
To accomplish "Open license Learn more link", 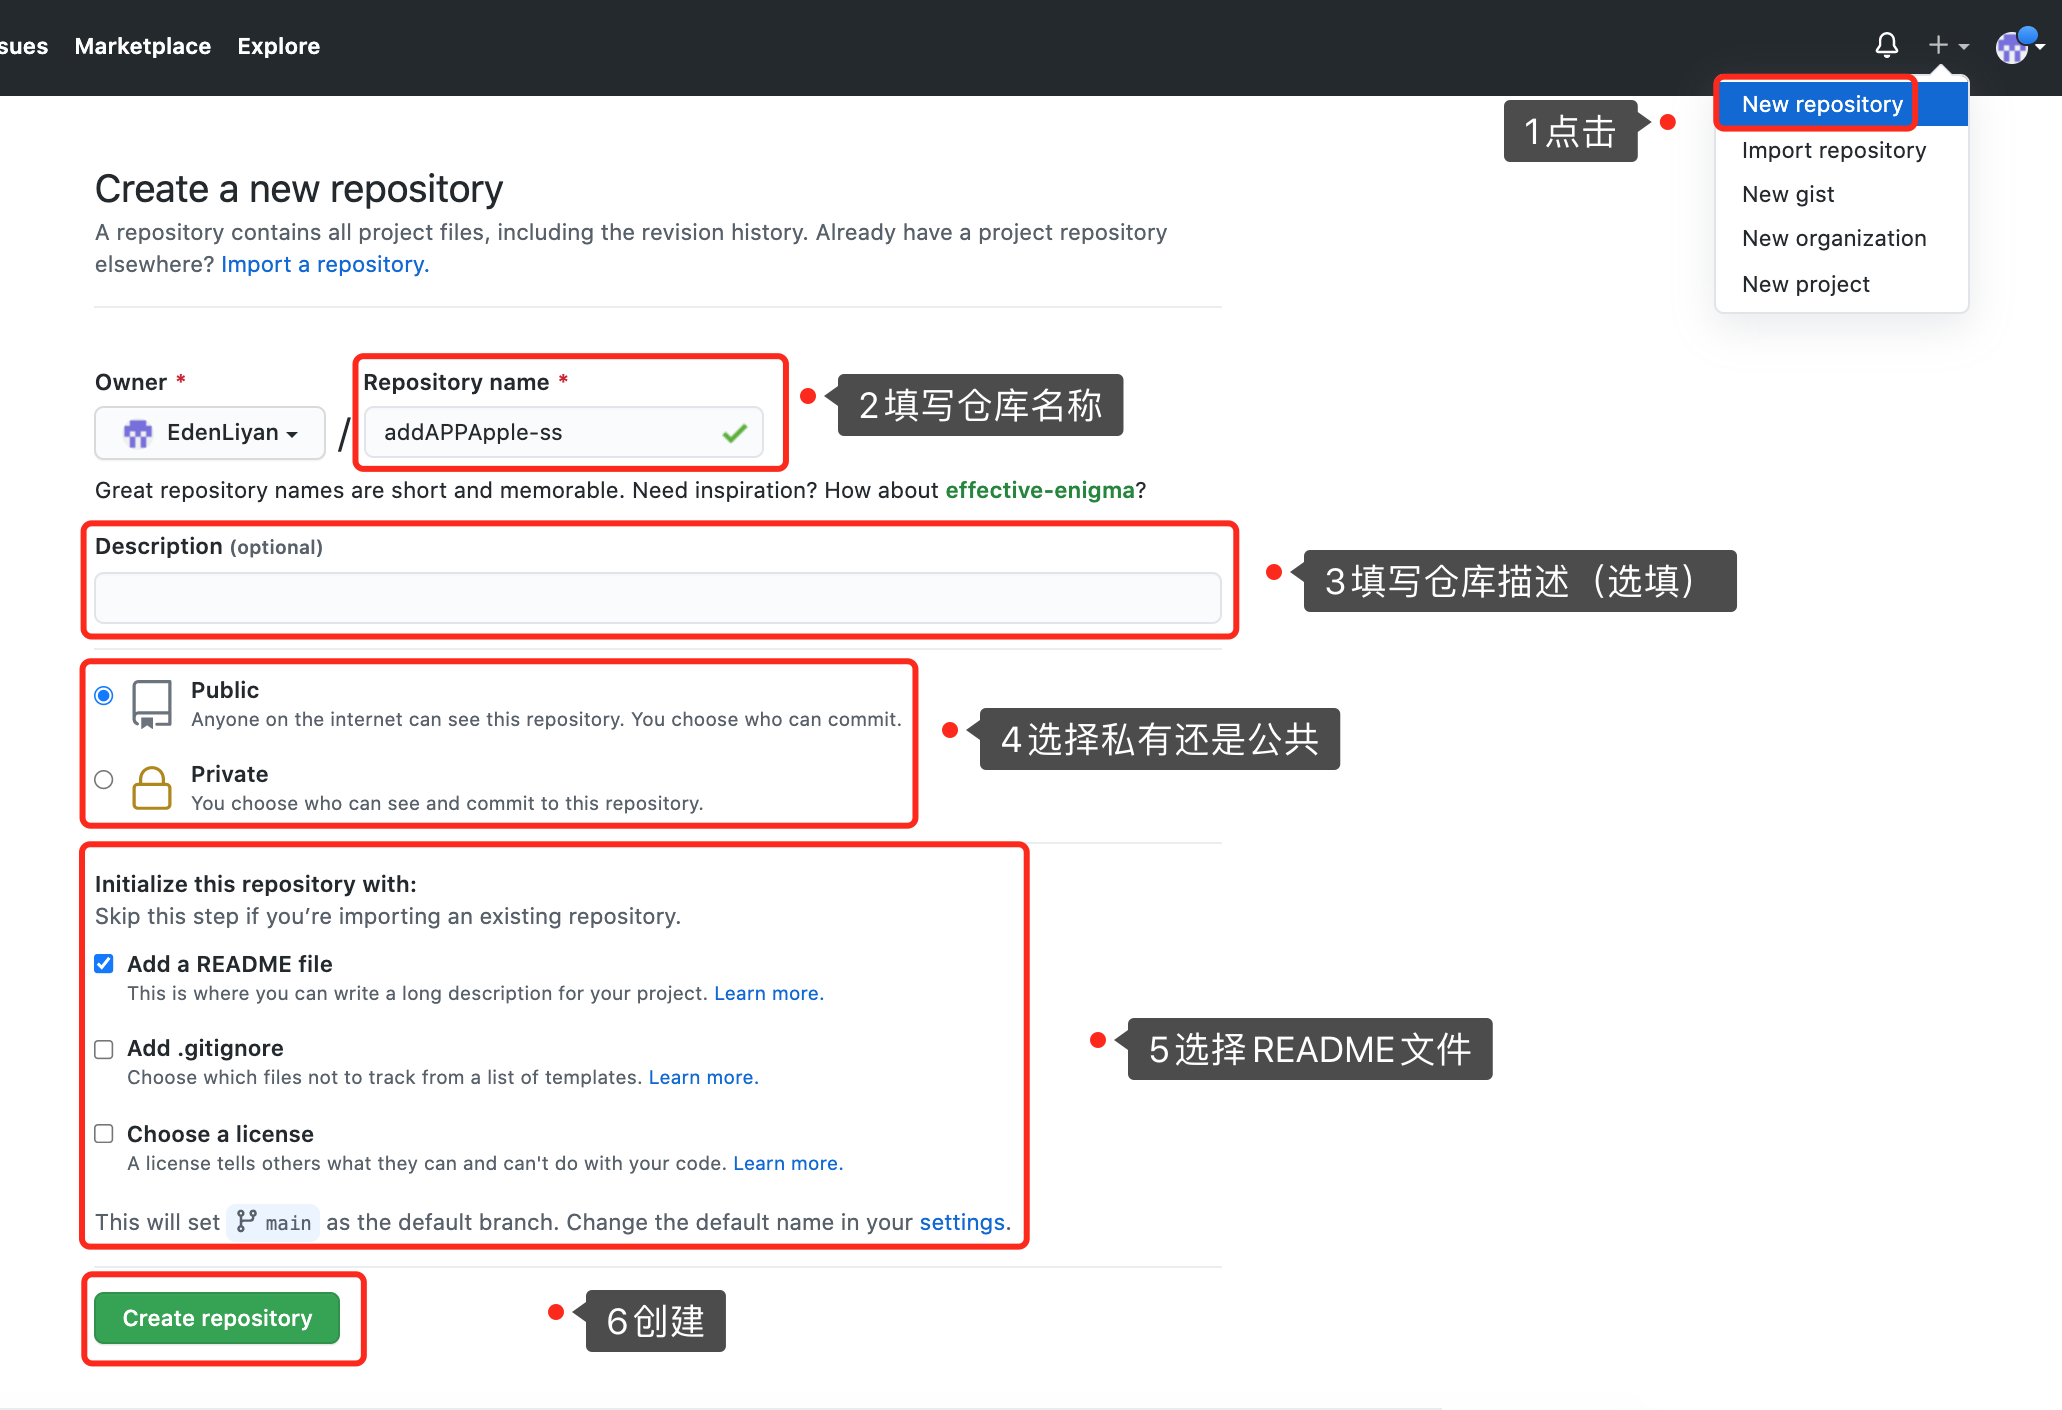I will click(788, 1163).
